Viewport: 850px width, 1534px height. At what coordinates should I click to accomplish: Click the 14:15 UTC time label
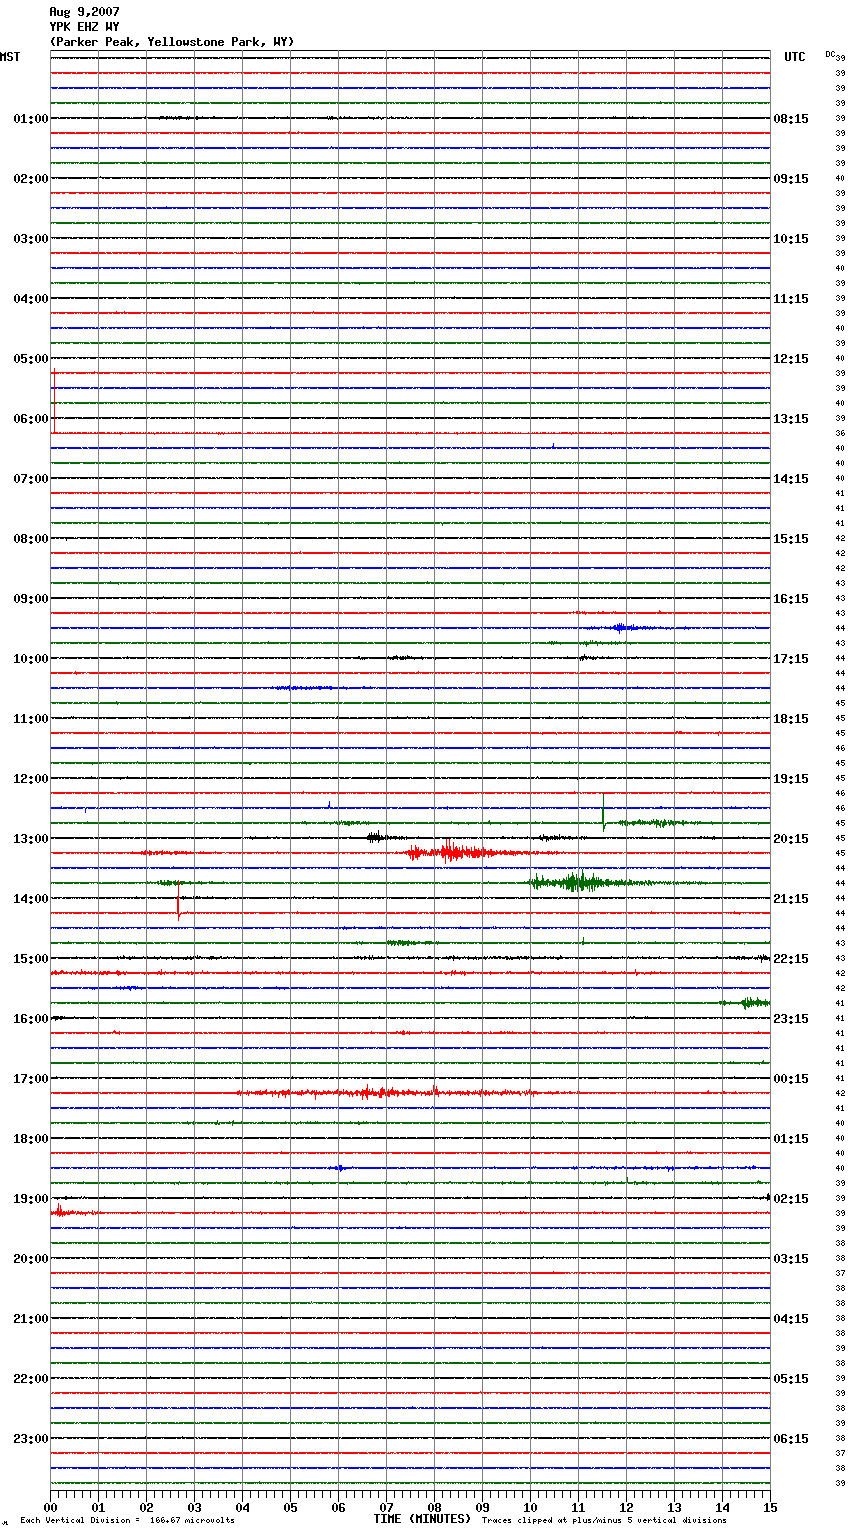tap(791, 479)
